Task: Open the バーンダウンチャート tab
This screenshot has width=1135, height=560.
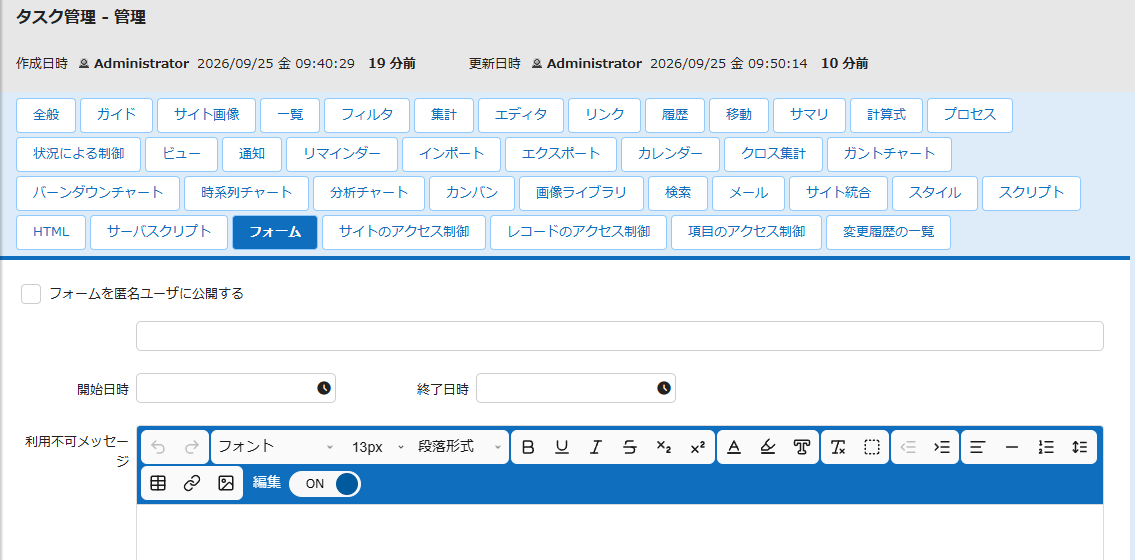Action: [98, 193]
